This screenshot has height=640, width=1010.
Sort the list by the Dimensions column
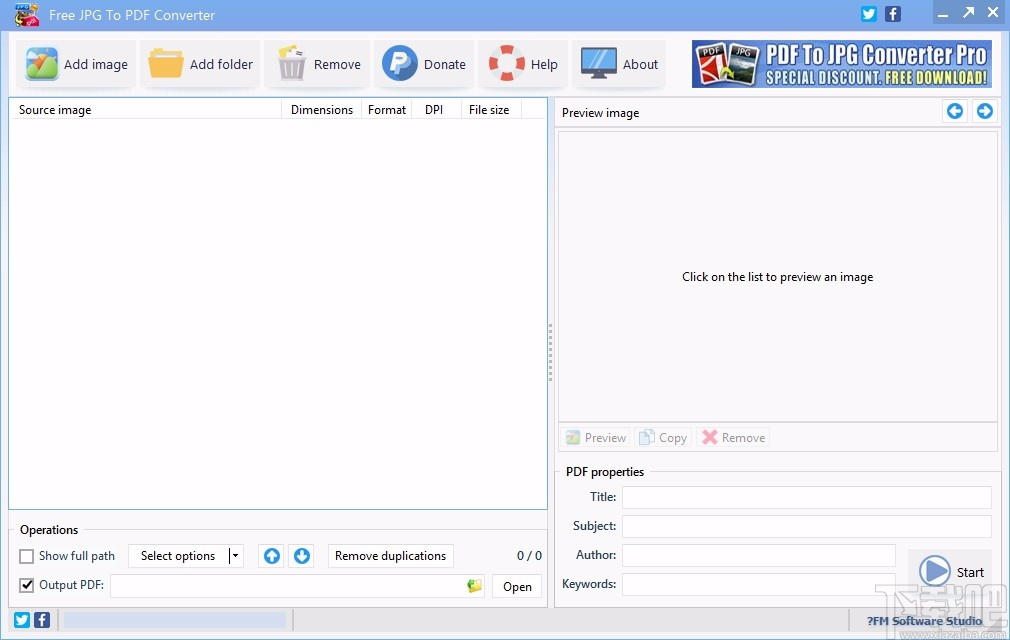321,110
